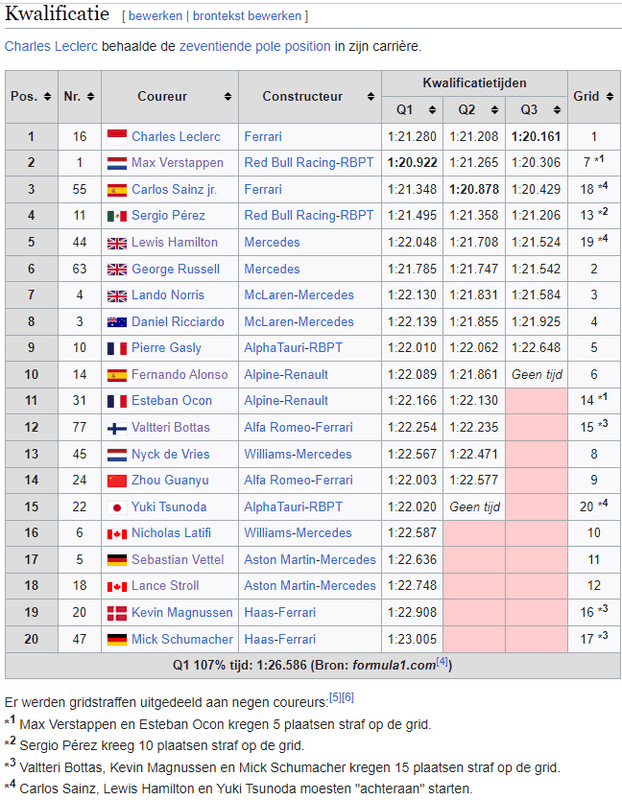
Task: Click French flag beside Pierre Gasly
Action: pyautogui.click(x=117, y=348)
